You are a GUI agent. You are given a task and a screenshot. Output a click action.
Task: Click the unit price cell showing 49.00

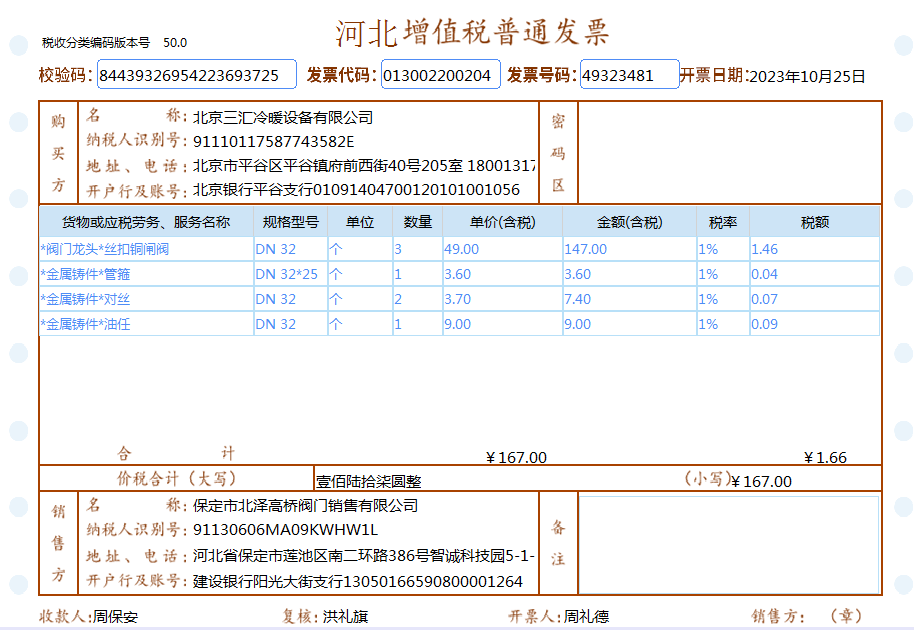point(502,249)
